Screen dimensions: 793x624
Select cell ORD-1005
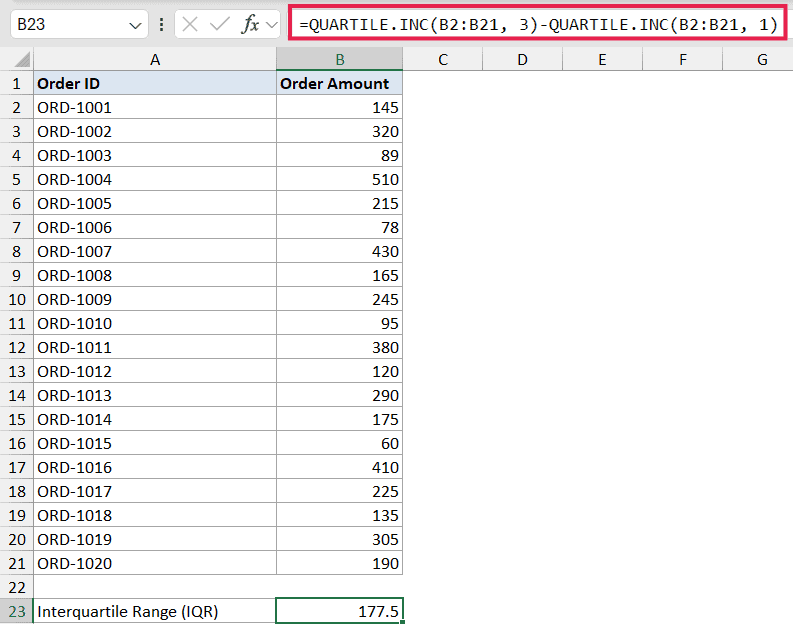[155, 203]
